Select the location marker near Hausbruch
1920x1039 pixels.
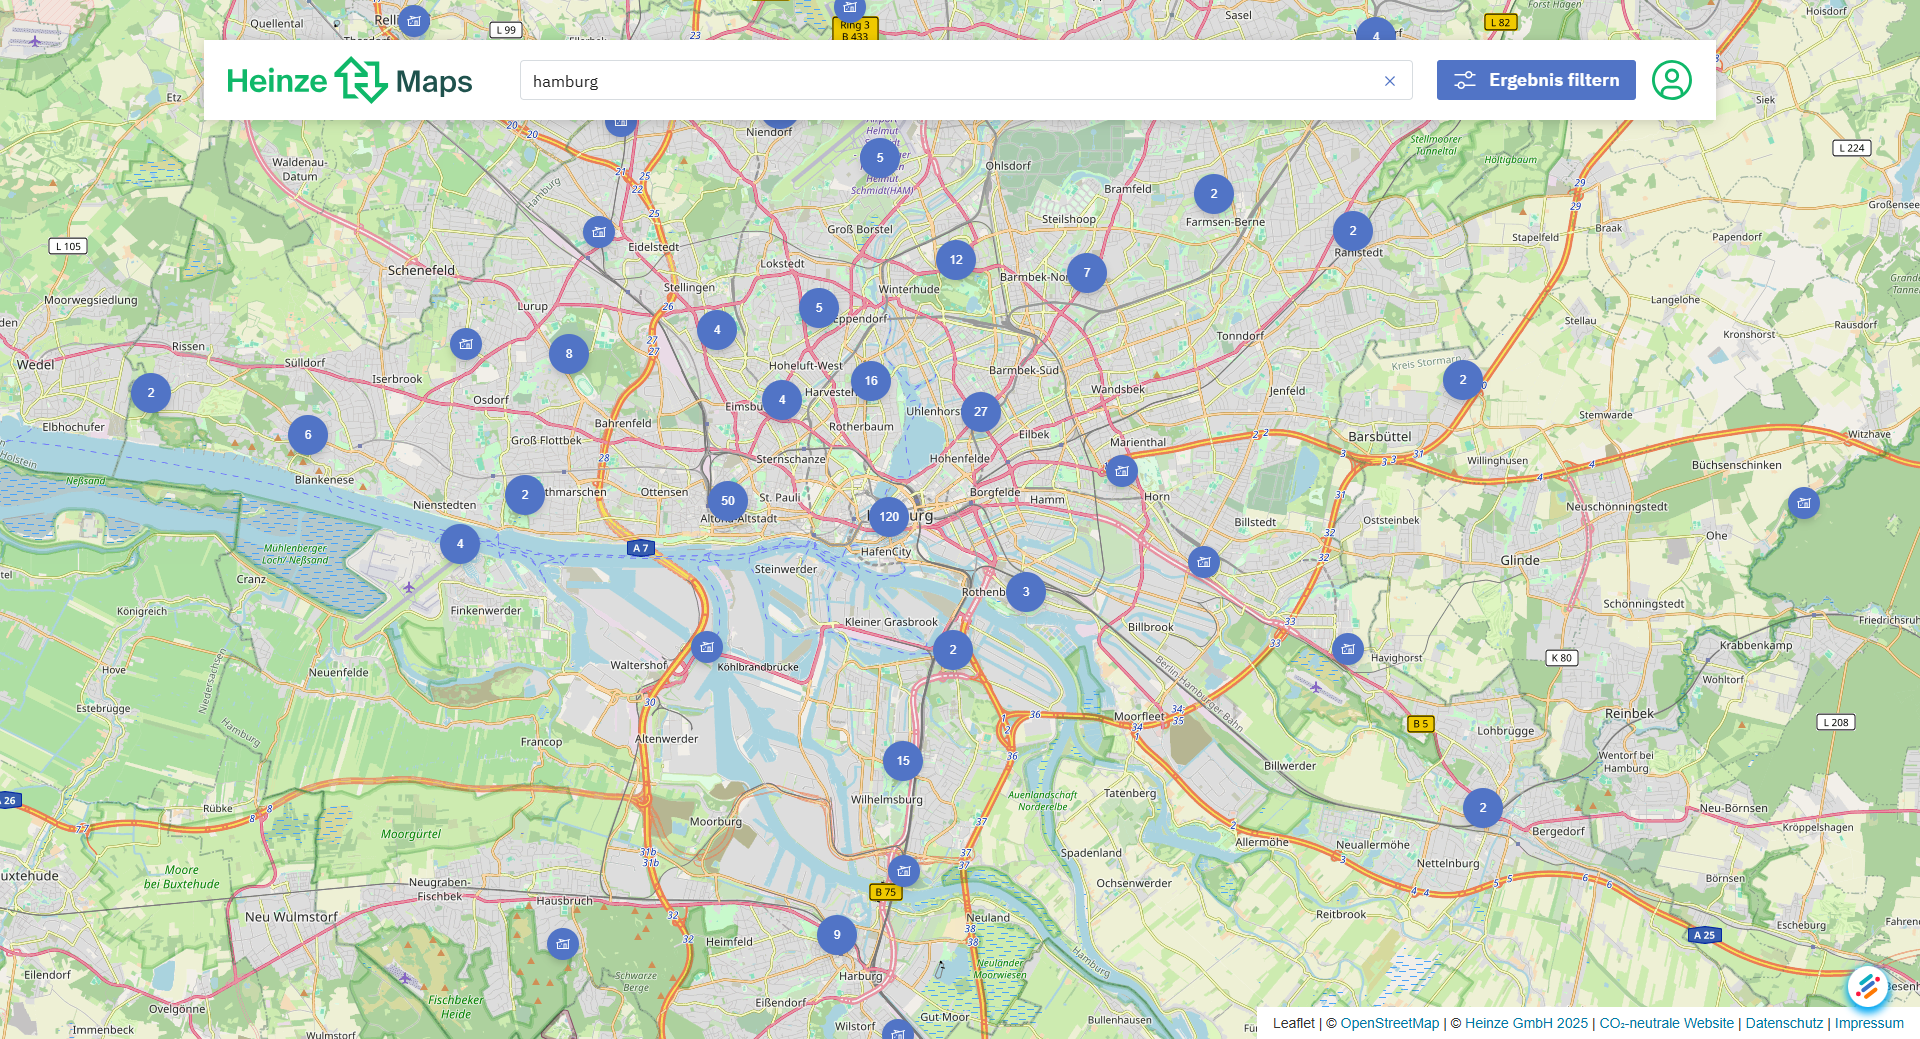[x=563, y=944]
